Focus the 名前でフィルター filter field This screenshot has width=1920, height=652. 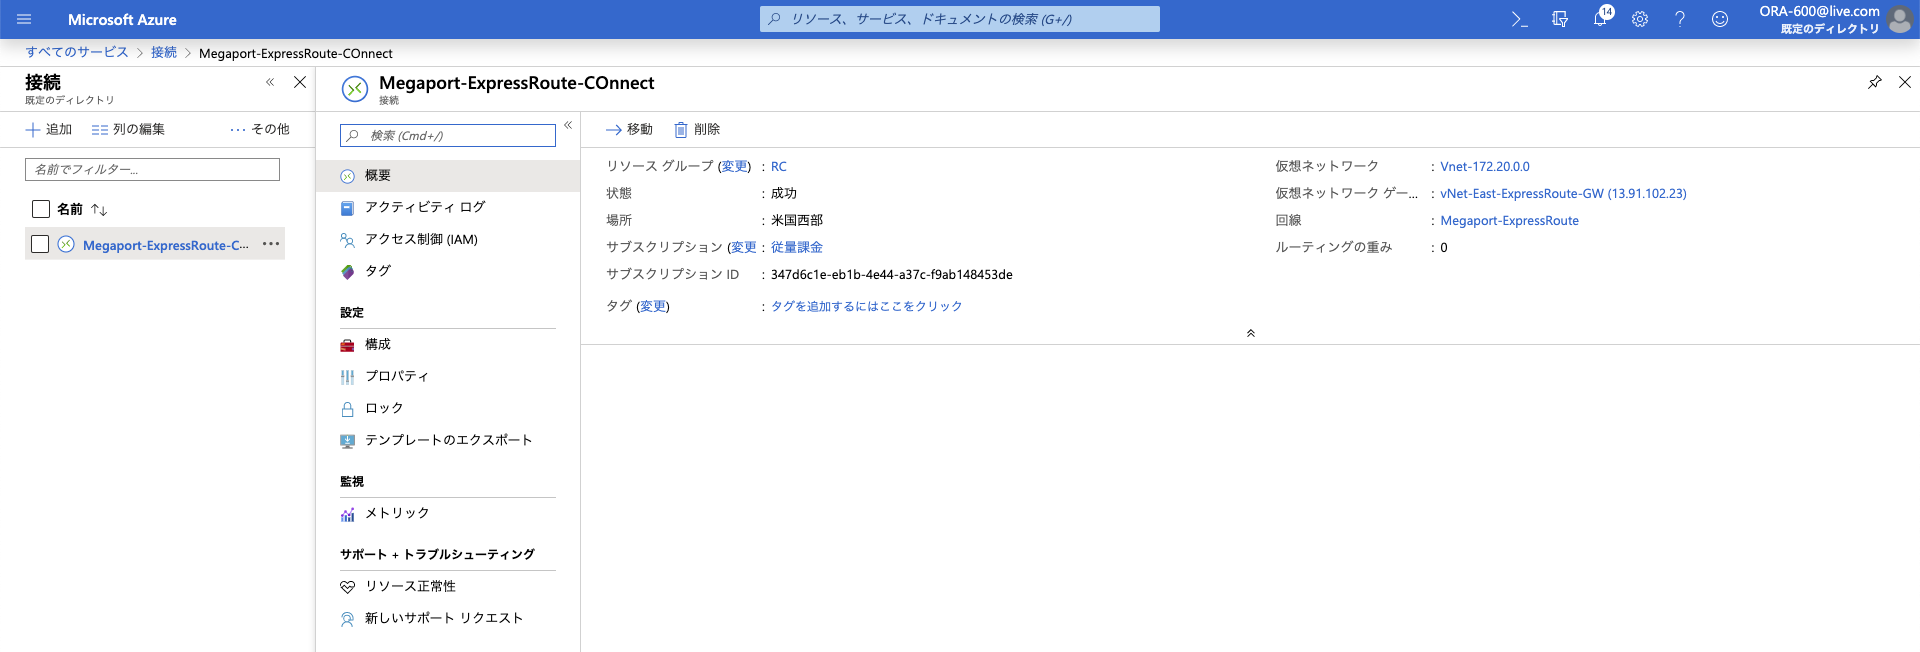(x=152, y=169)
